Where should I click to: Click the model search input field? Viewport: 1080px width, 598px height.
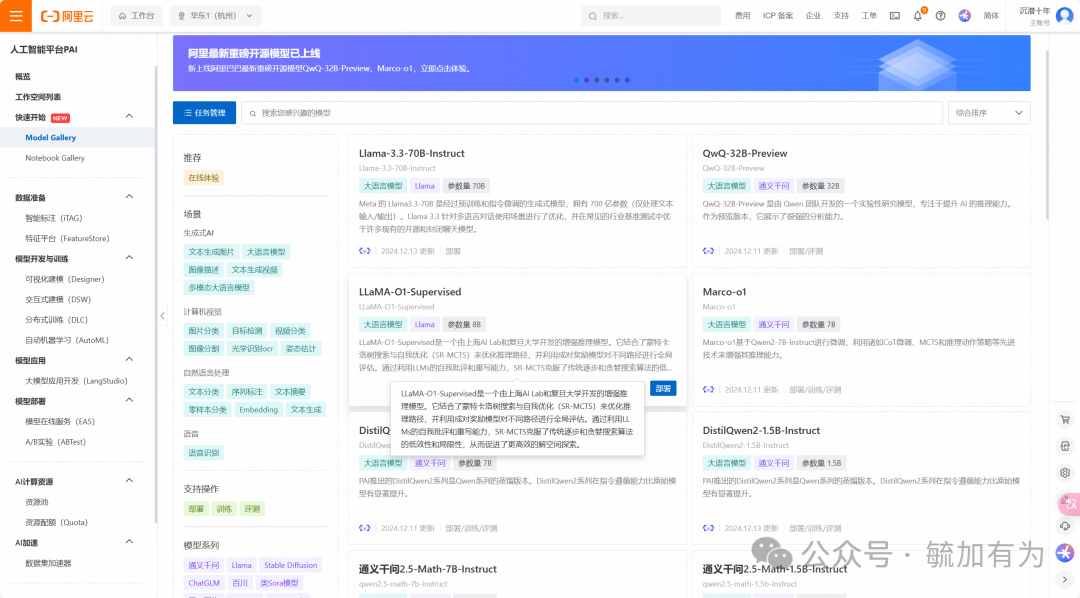(592, 113)
